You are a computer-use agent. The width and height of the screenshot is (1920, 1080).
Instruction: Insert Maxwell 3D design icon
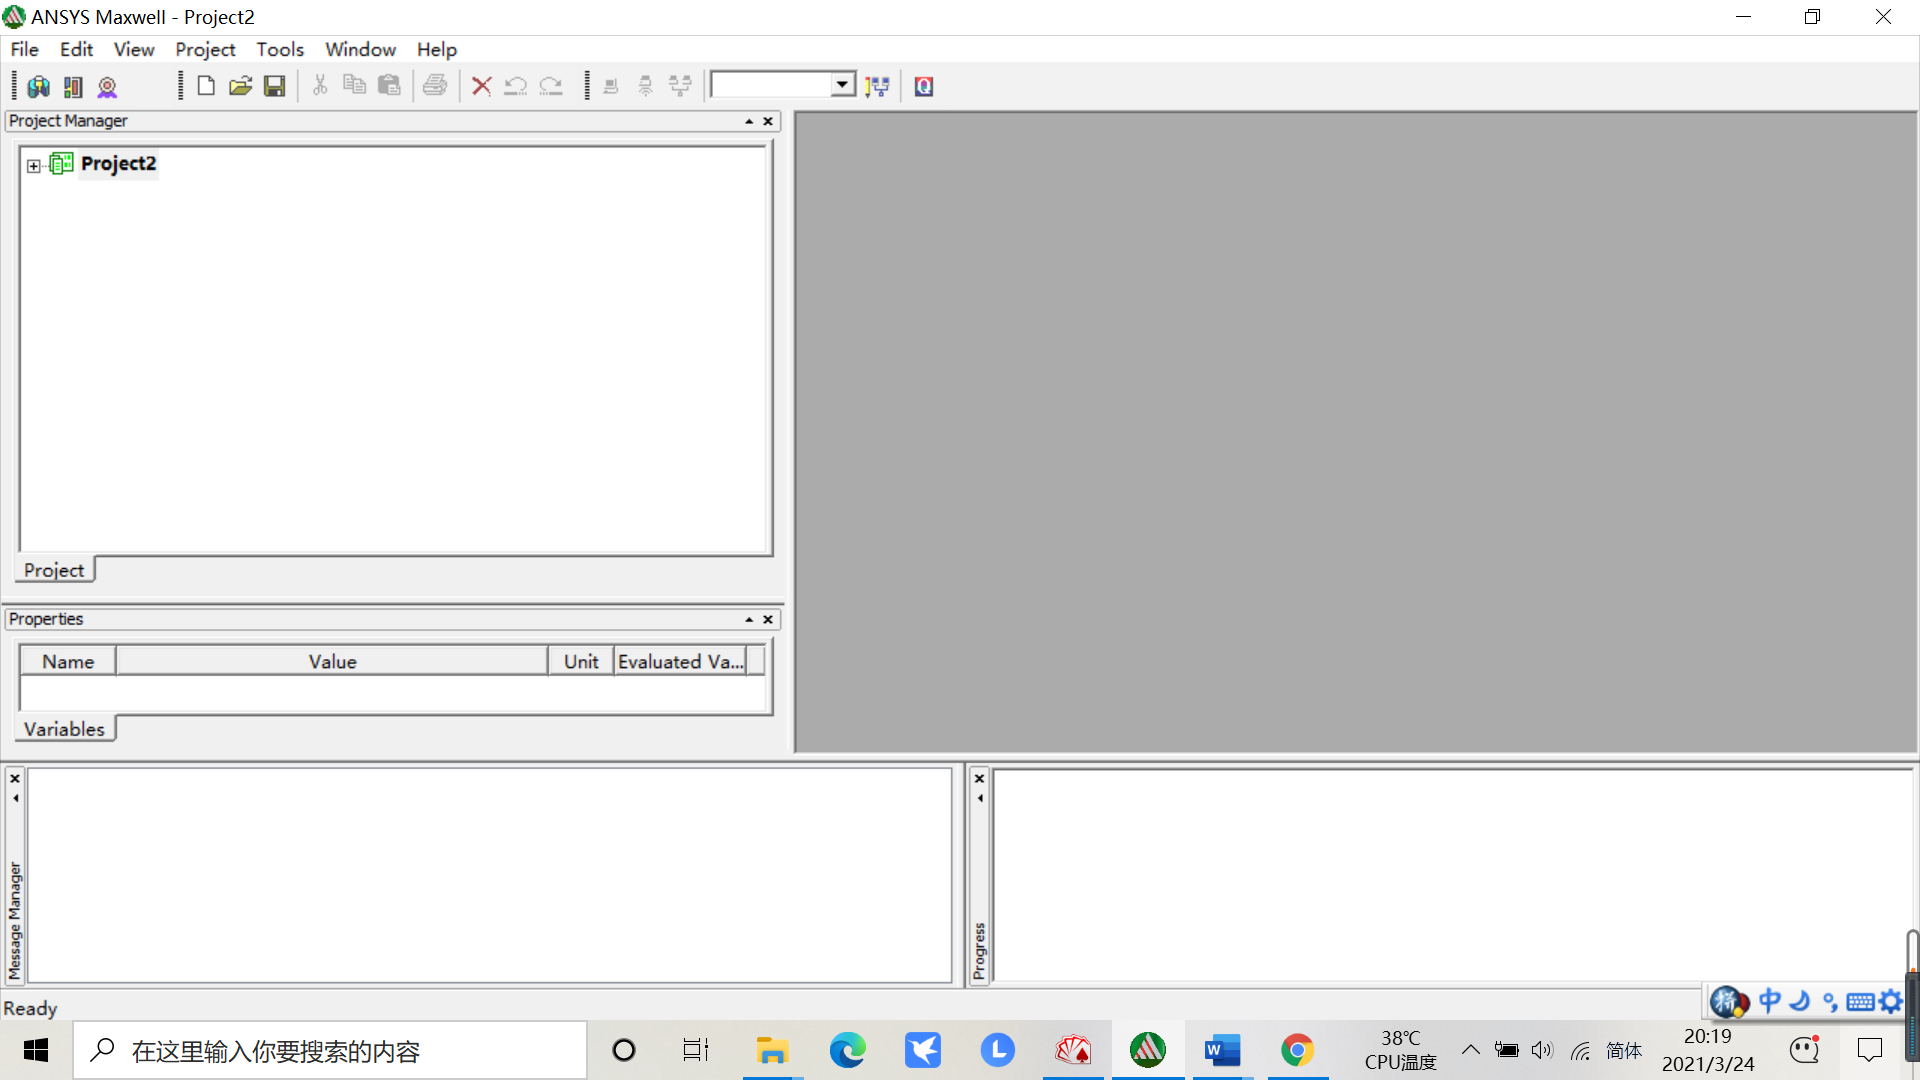[x=39, y=87]
